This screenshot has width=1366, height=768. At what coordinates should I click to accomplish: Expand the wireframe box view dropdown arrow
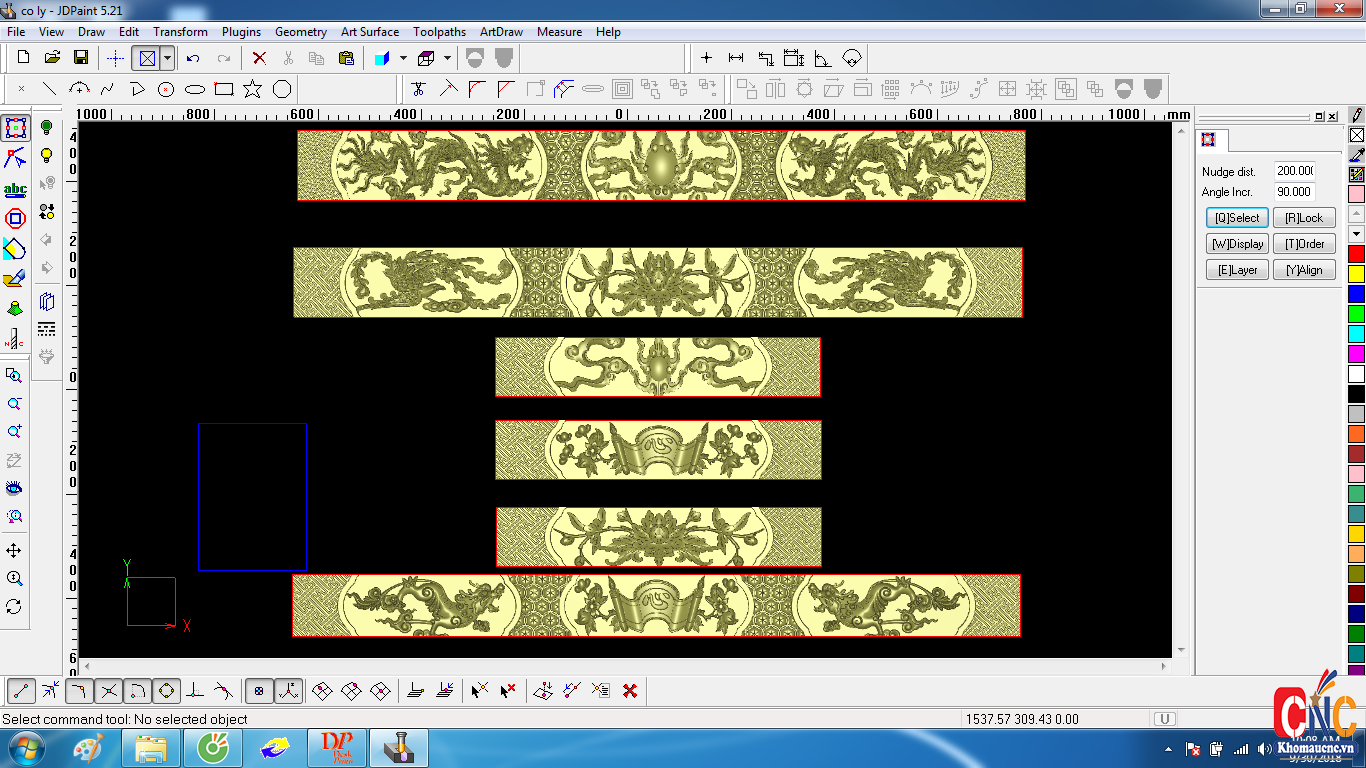[447, 58]
